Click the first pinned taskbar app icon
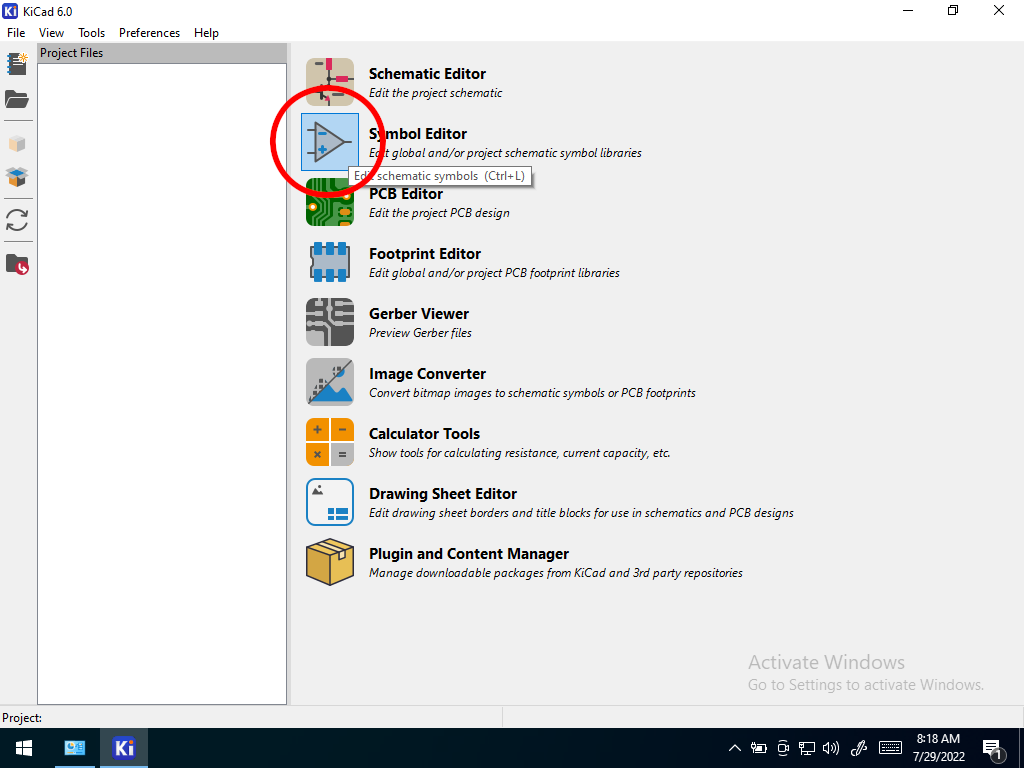 point(75,748)
